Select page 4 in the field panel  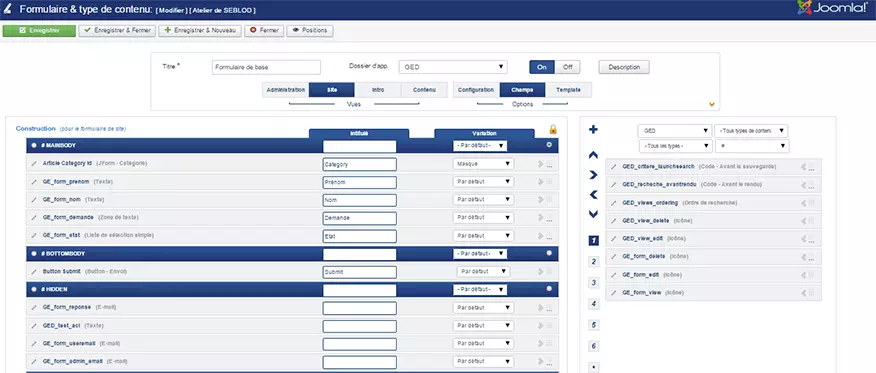pos(594,304)
